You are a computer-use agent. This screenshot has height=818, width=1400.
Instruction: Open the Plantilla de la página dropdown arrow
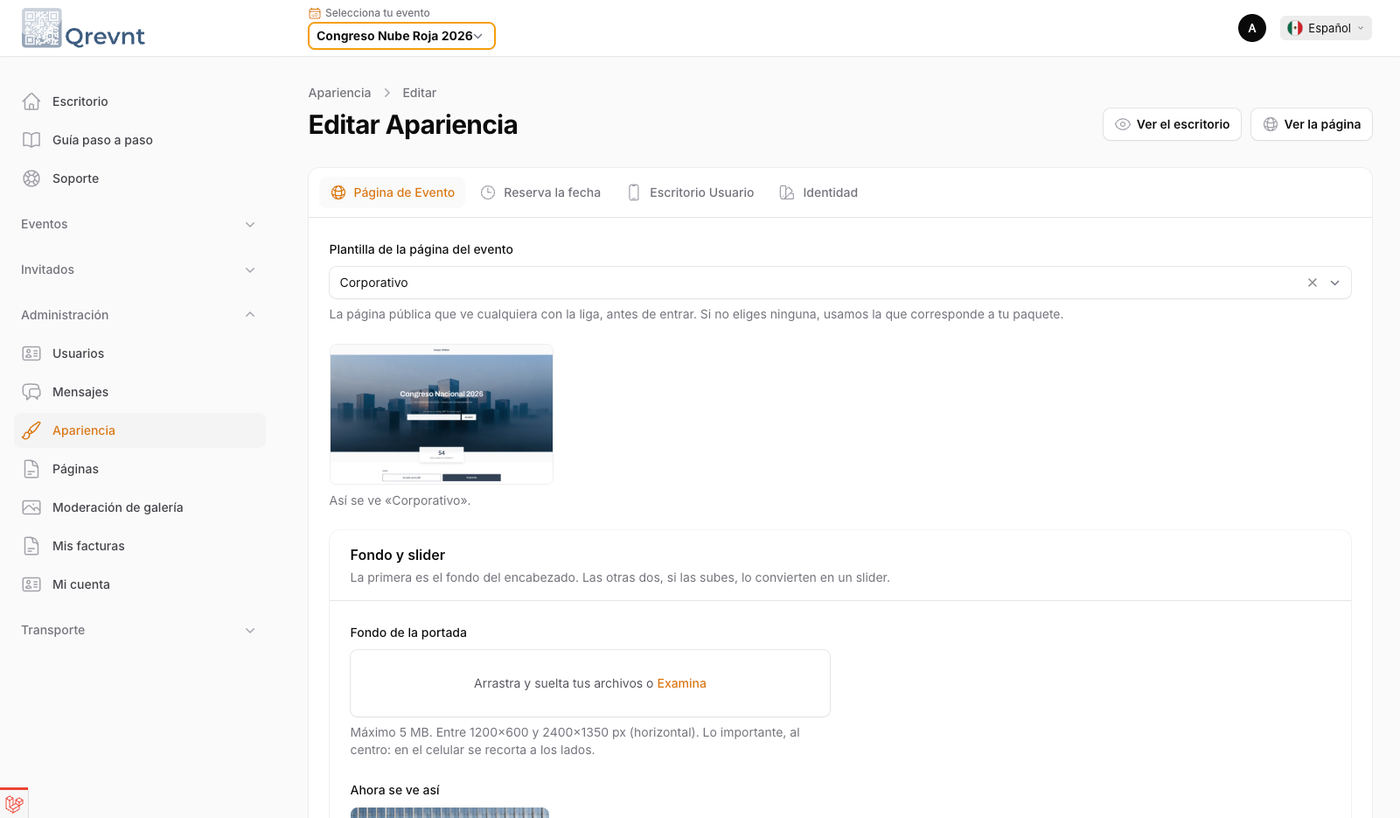pyautogui.click(x=1335, y=283)
